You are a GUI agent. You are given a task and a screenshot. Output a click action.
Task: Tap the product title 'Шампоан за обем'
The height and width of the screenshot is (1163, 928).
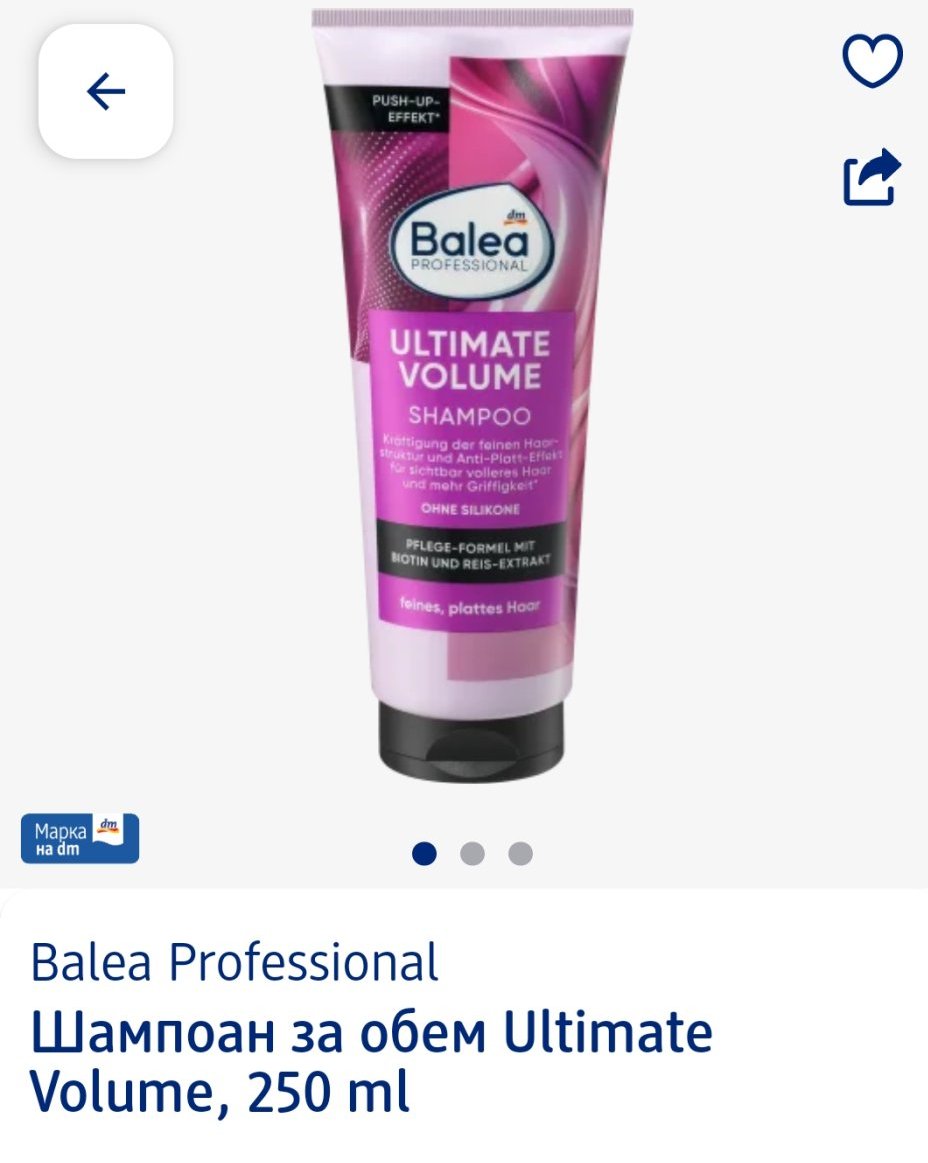point(258,1033)
